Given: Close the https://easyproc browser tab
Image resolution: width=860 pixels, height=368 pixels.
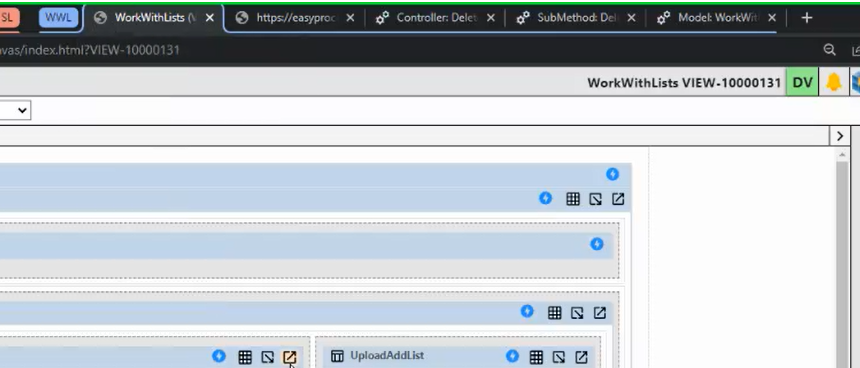Looking at the screenshot, I should click(x=350, y=18).
